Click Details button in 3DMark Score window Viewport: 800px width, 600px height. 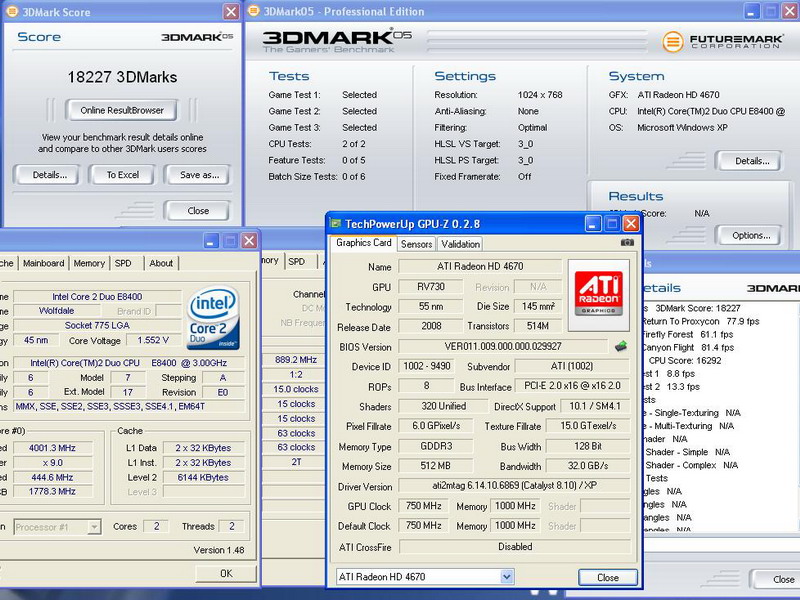(49, 175)
